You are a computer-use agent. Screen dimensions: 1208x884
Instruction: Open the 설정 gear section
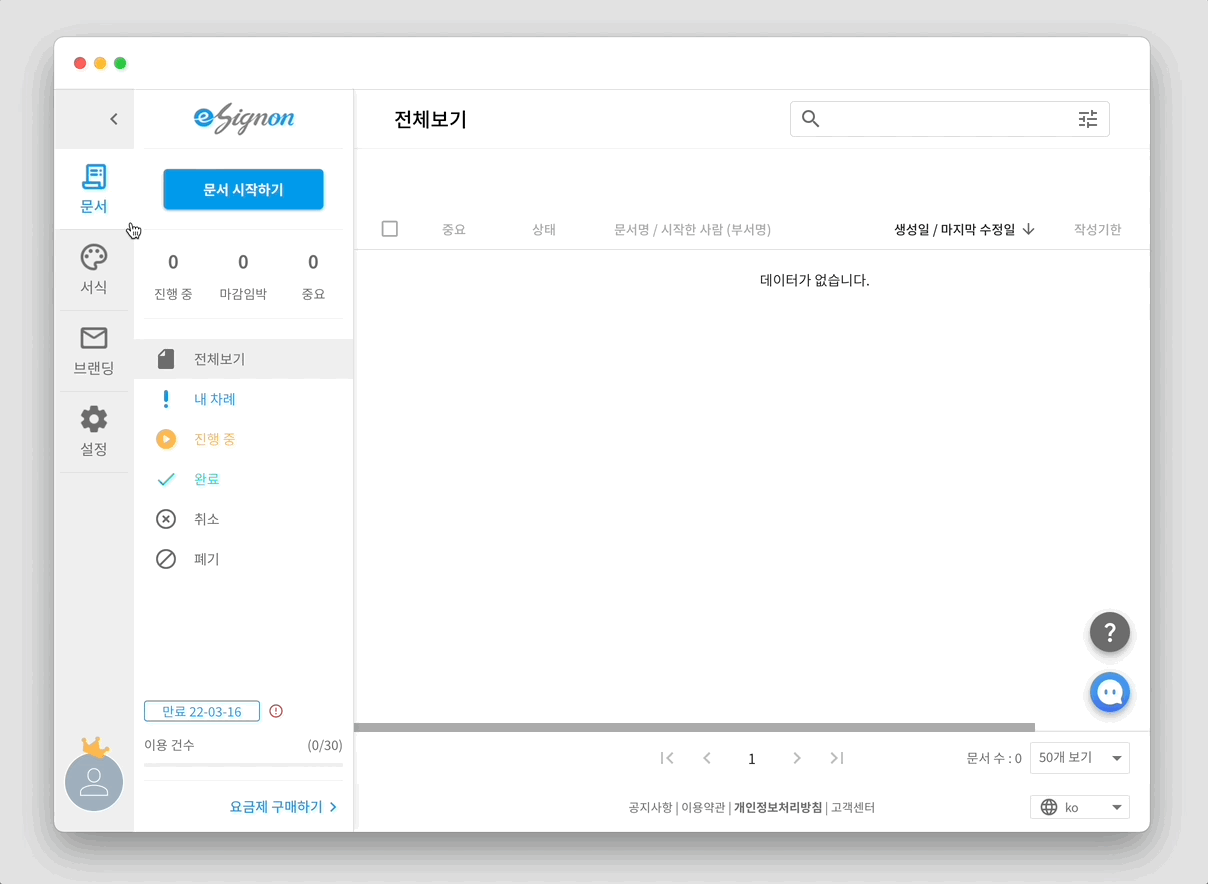coord(94,432)
